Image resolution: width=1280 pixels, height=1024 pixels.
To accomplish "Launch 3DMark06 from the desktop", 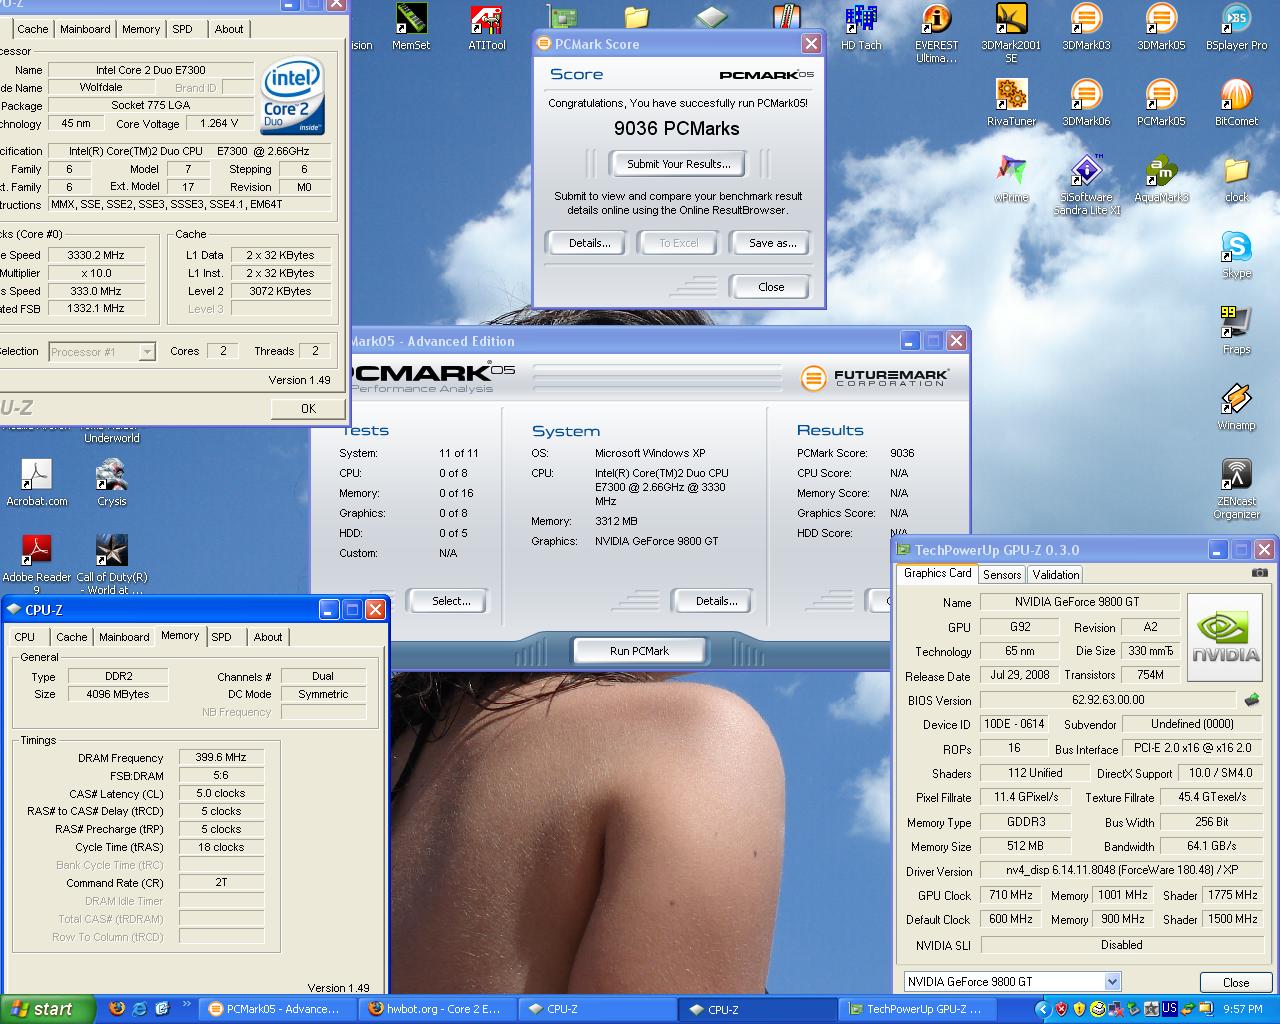I will coord(1086,103).
